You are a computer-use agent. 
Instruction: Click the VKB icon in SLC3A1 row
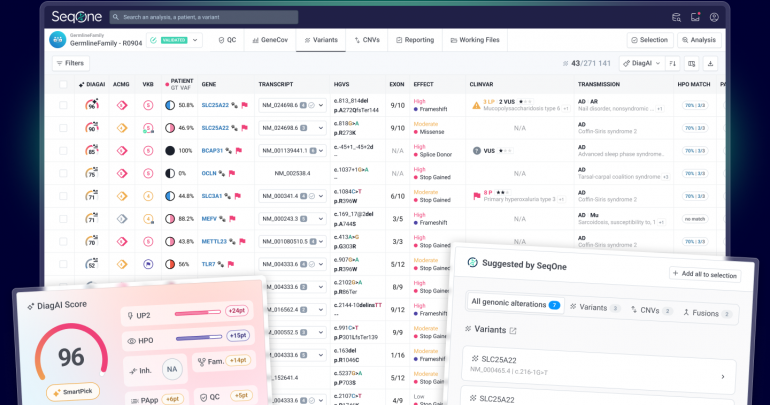(x=148, y=196)
